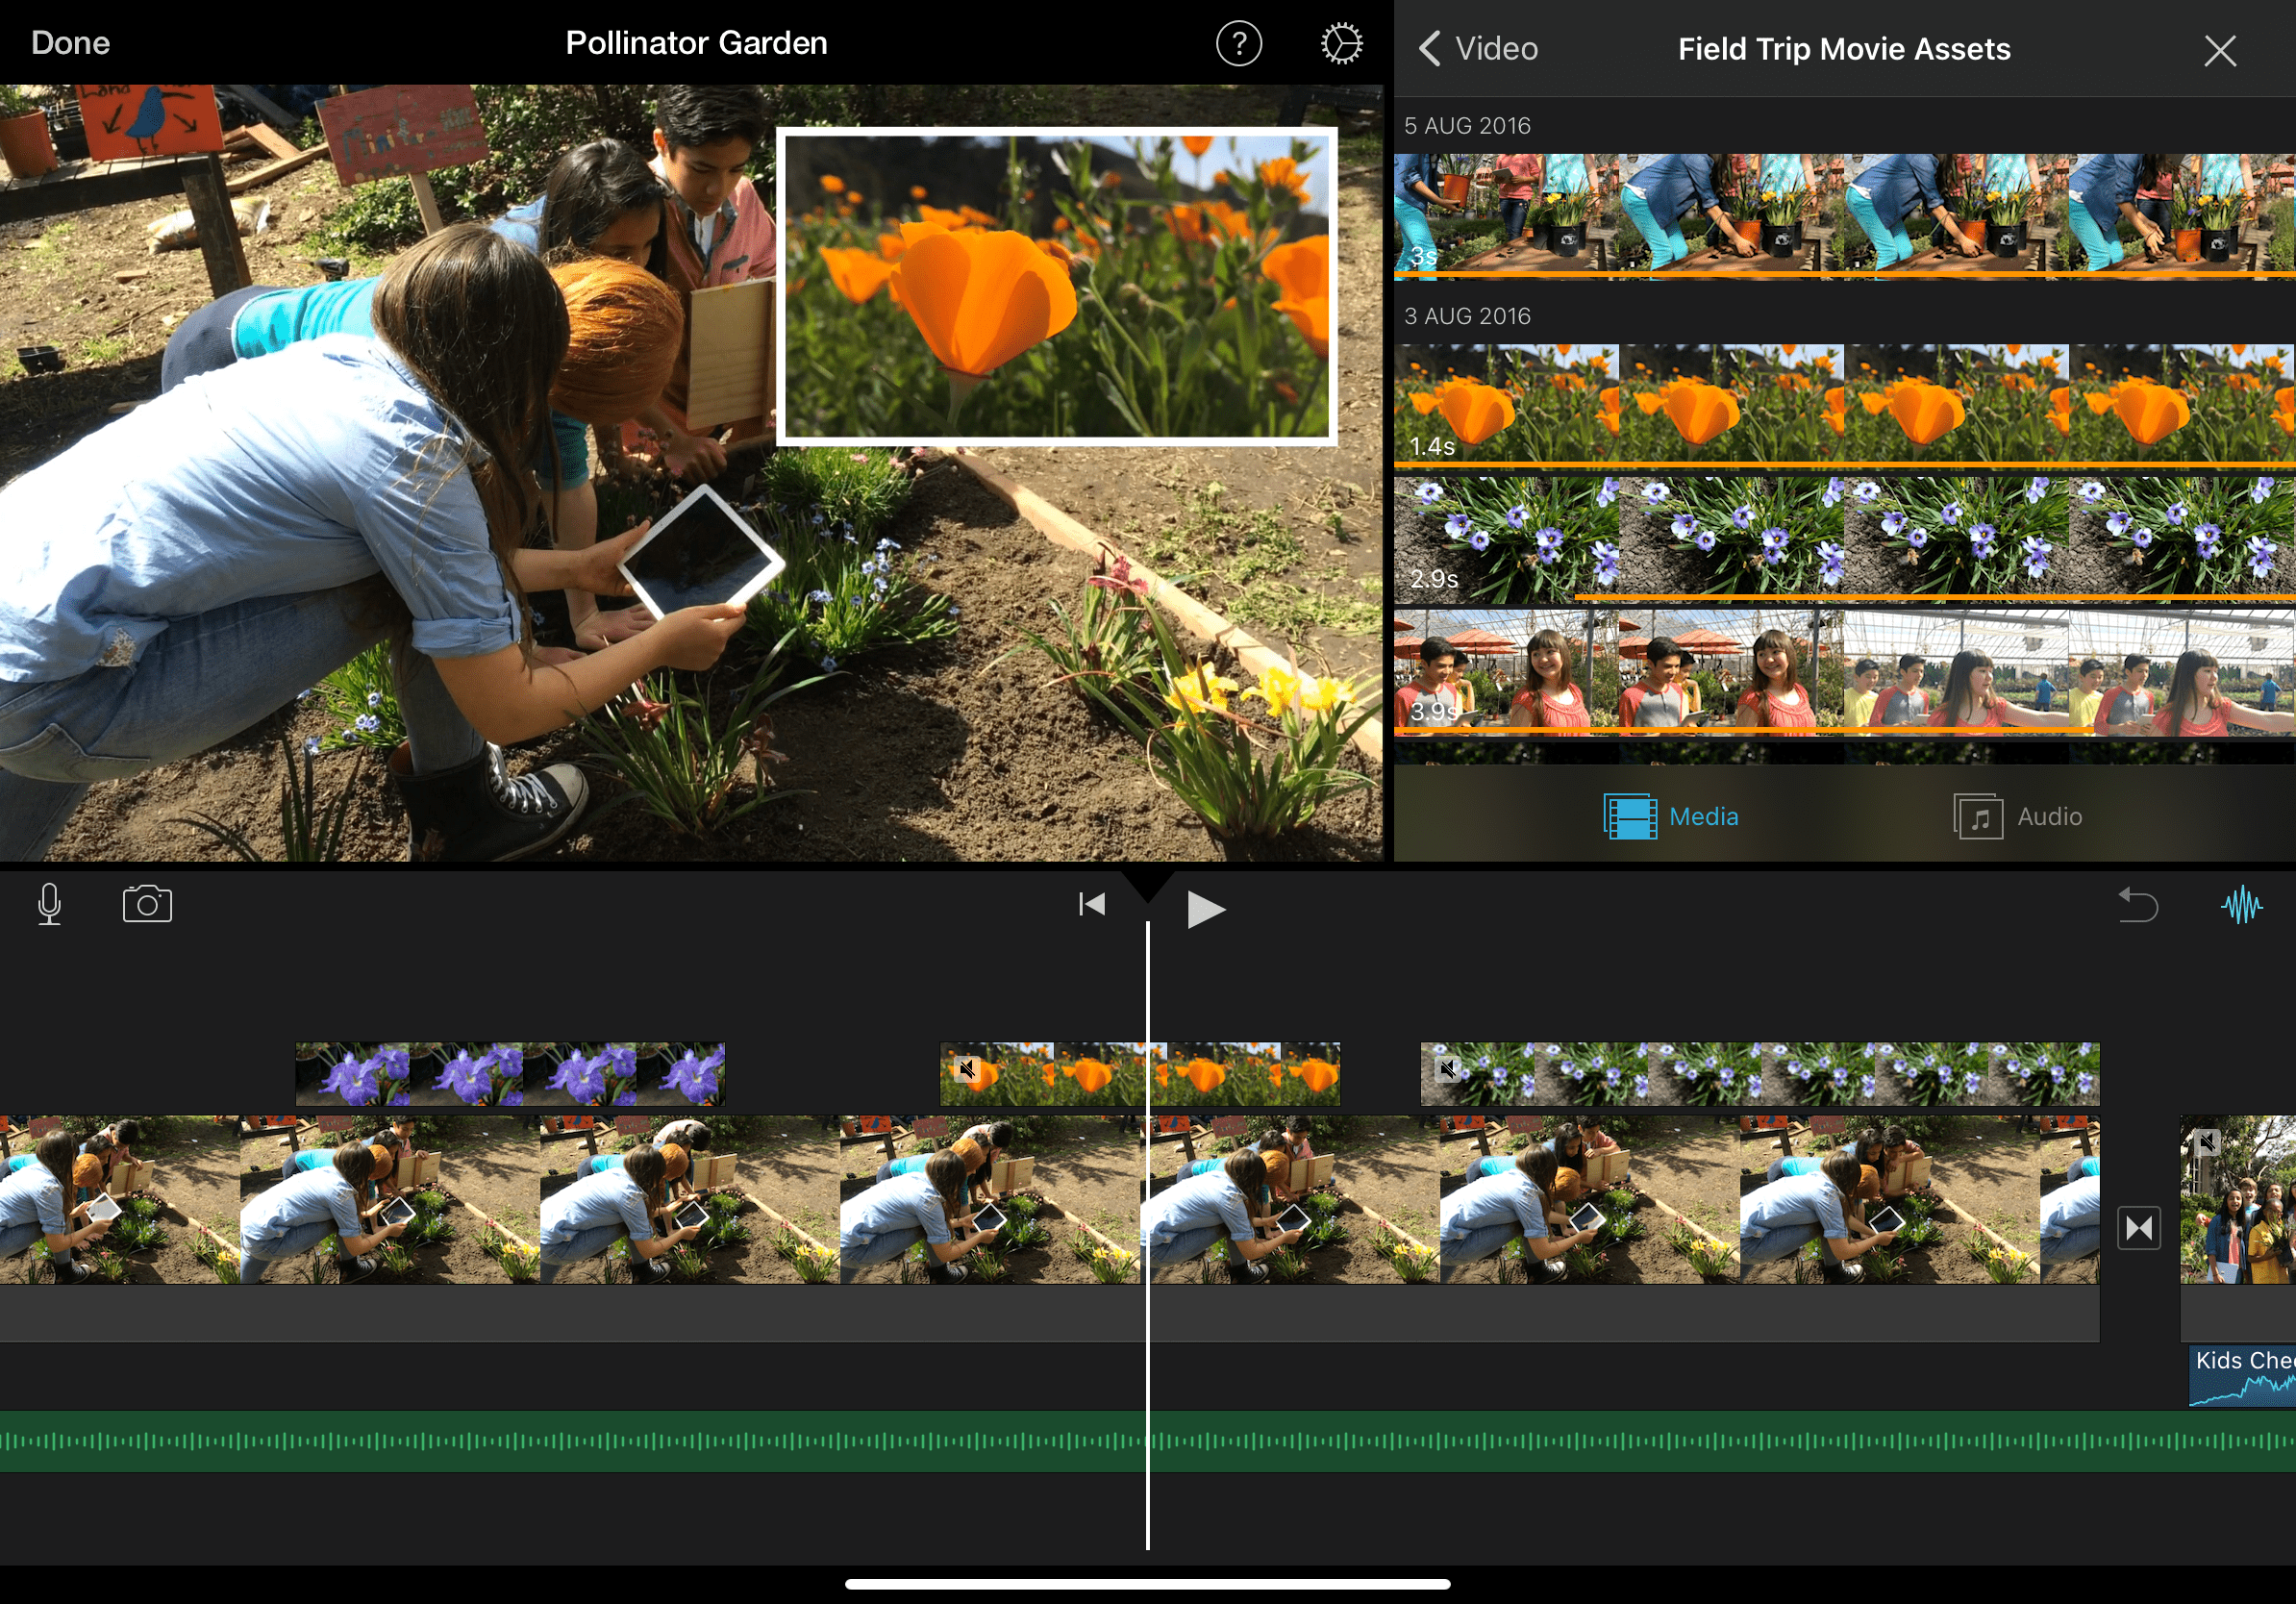Switch to the Media tab
The height and width of the screenshot is (1604, 2296).
[1671, 817]
